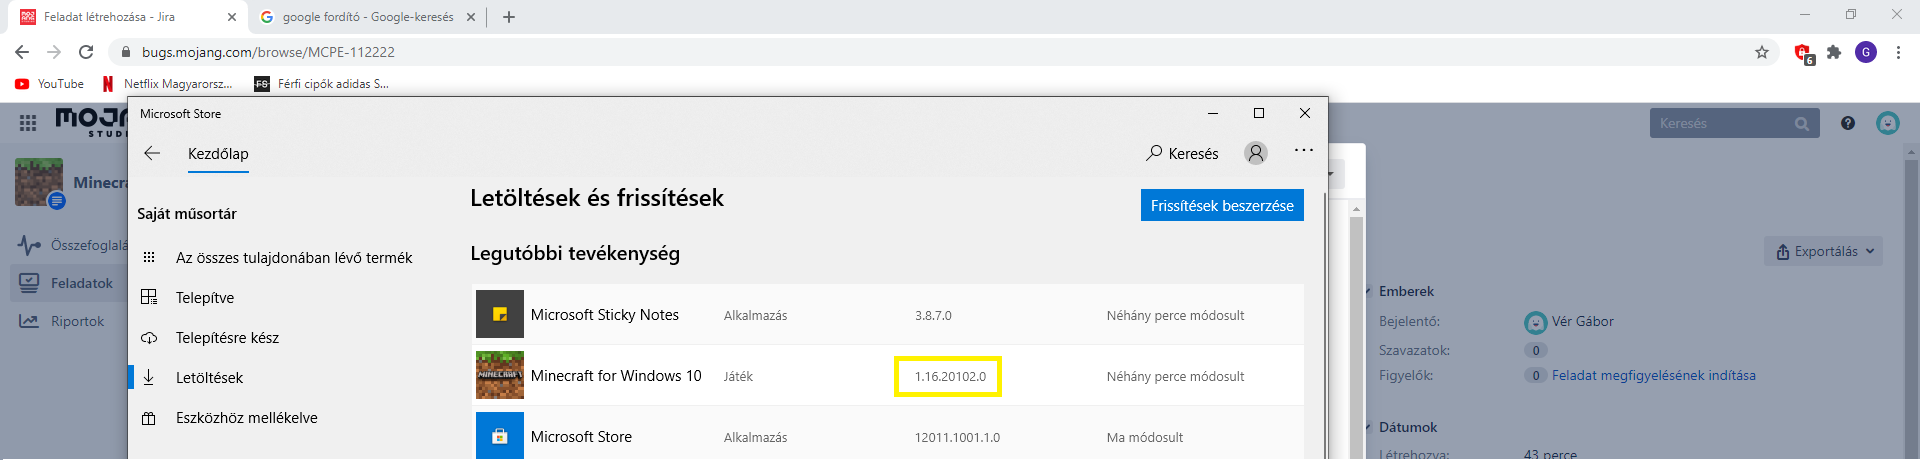Click the Mojang Studios logo in Jira
This screenshot has width=1920, height=460.
point(91,122)
